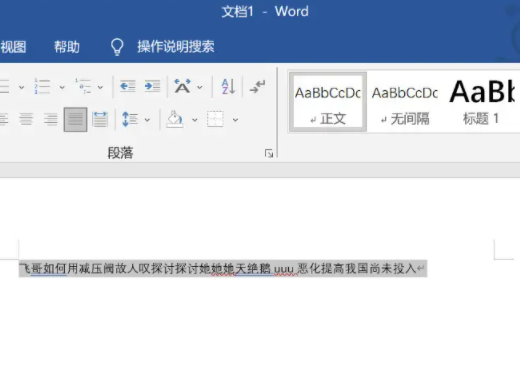
Task: Open line spacing dropdown arrow
Action: tap(147, 120)
